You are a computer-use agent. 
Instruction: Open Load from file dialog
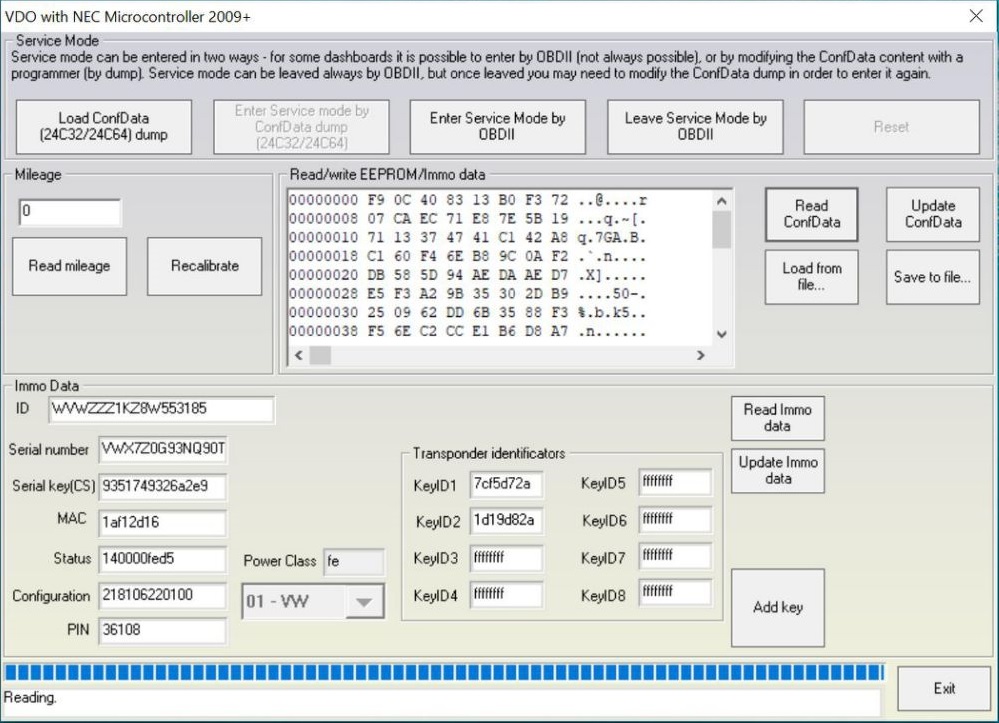(x=811, y=276)
